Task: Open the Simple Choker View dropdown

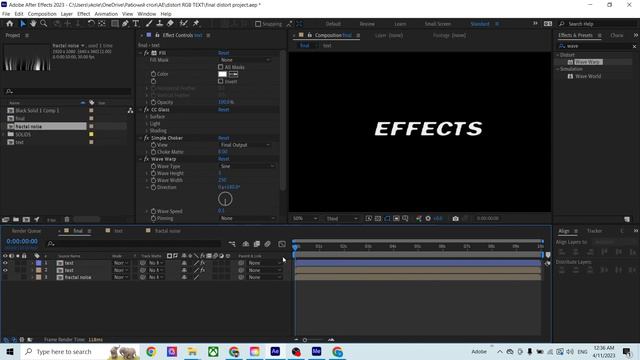Action: coord(245,145)
